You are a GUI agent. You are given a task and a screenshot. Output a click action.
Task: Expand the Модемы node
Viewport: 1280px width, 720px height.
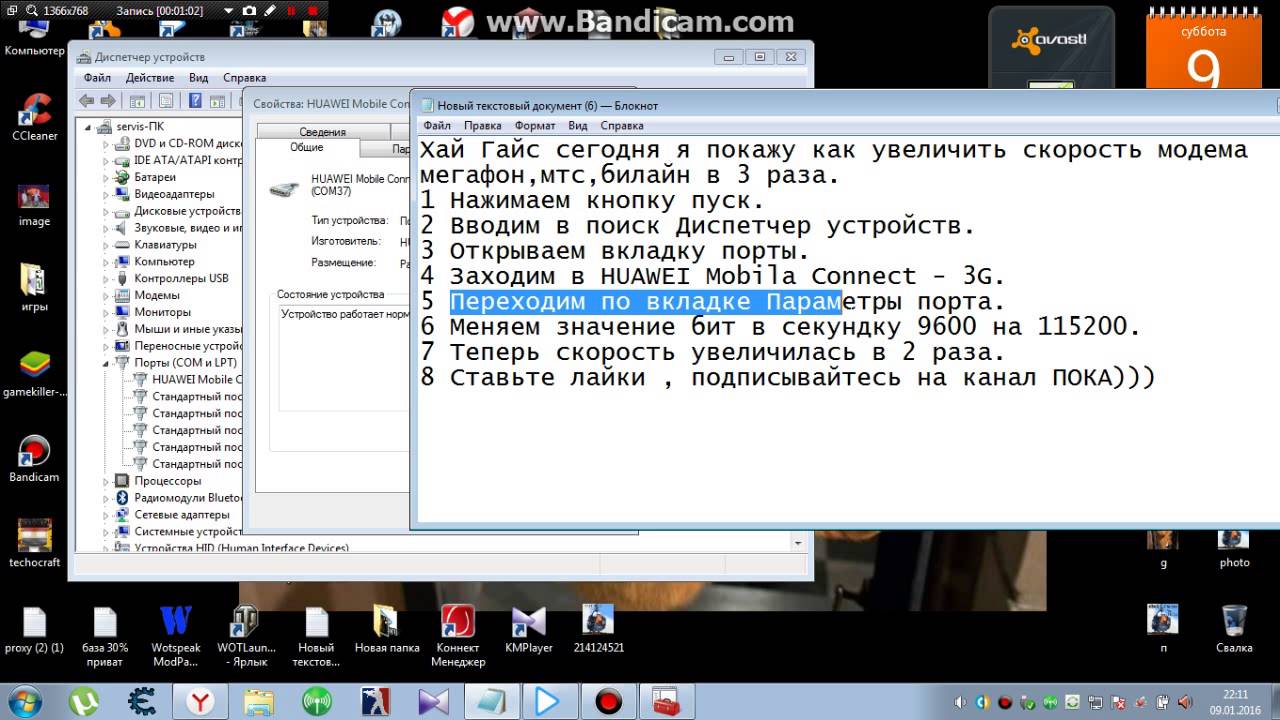pyautogui.click(x=106, y=296)
